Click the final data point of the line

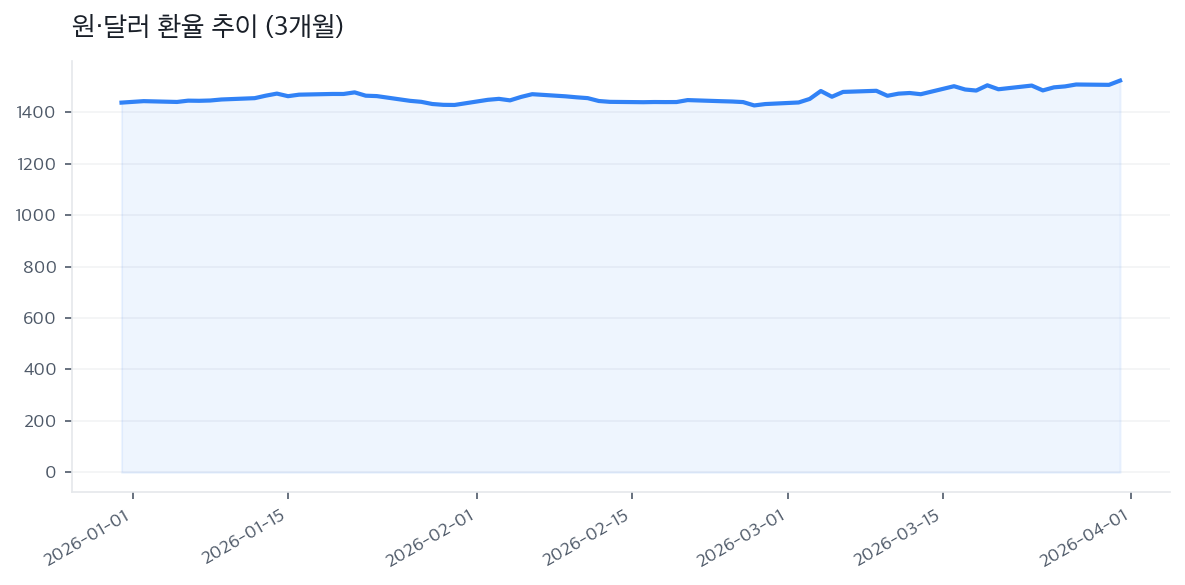coord(1120,80)
